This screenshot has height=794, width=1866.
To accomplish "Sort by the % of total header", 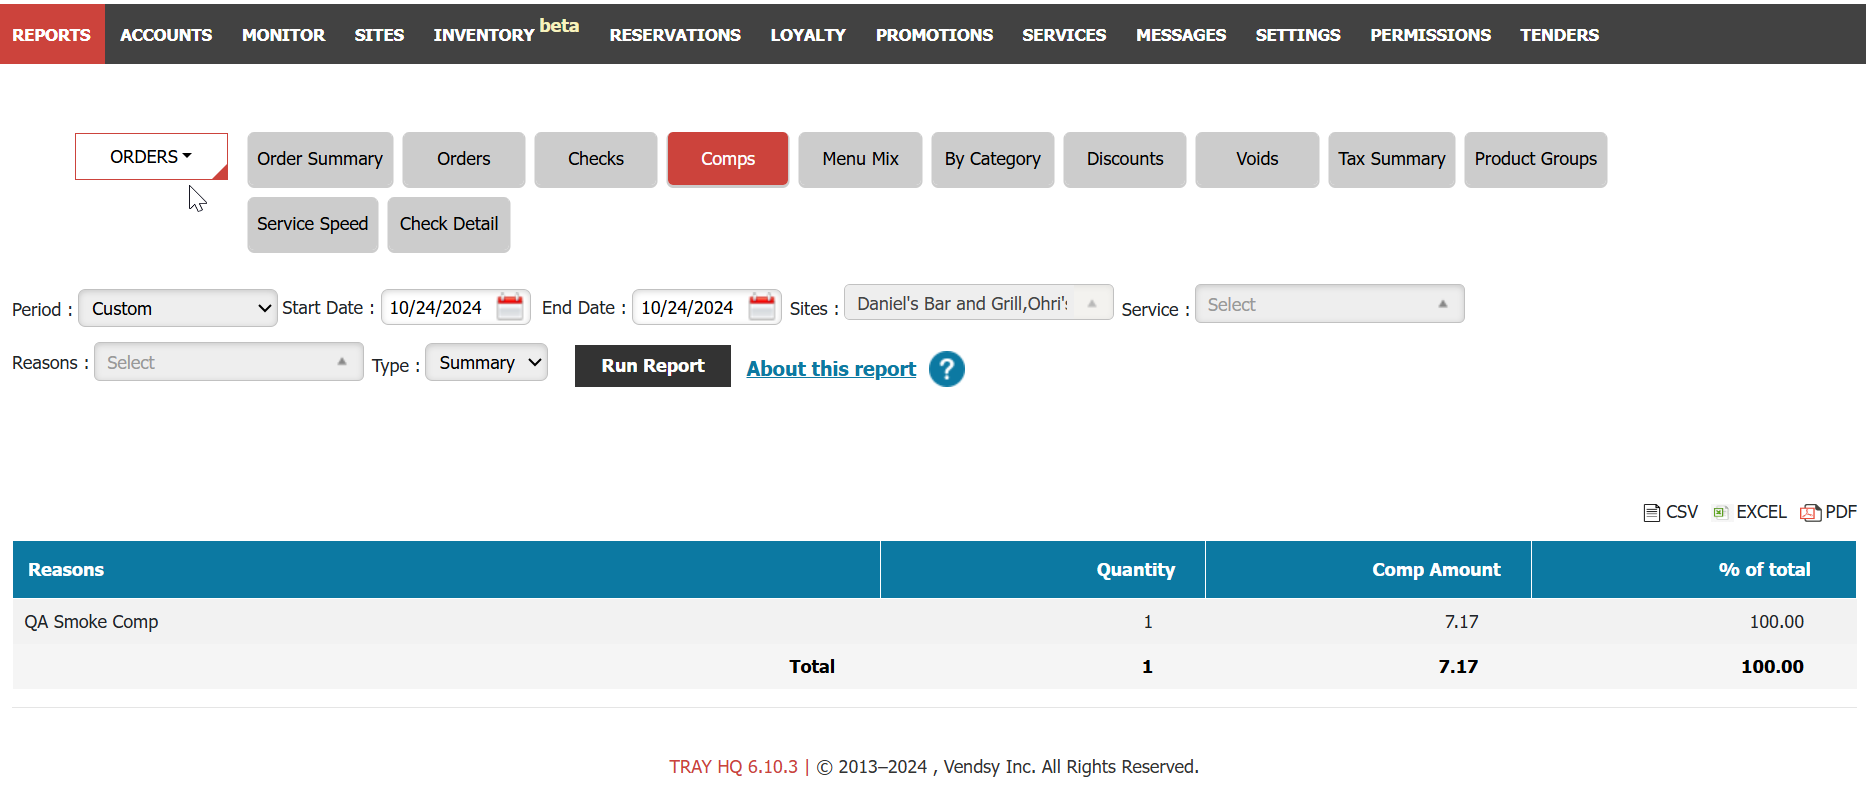I will 1694,570.
